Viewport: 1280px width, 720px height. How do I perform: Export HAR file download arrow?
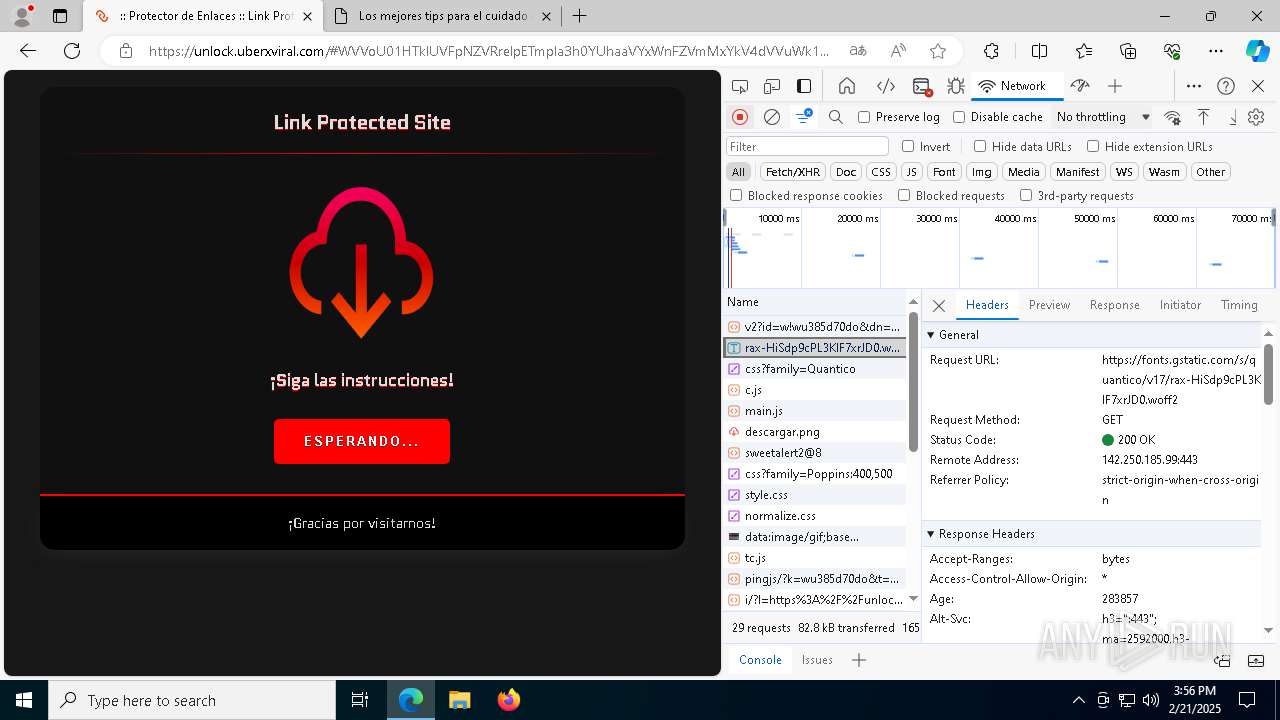tap(1232, 117)
